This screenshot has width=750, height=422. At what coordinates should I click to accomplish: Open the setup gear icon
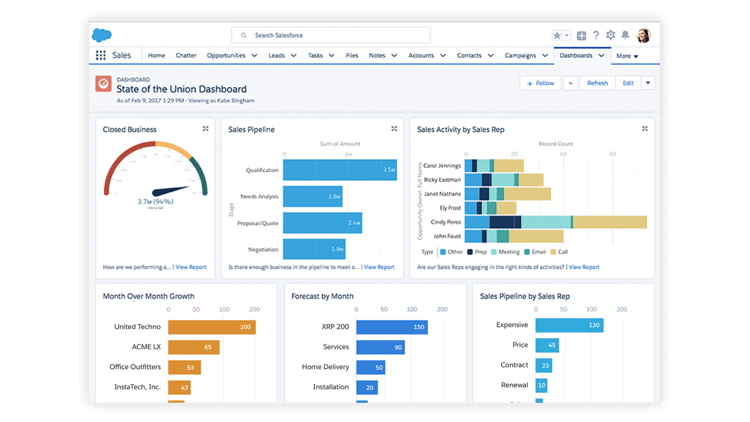click(x=610, y=35)
